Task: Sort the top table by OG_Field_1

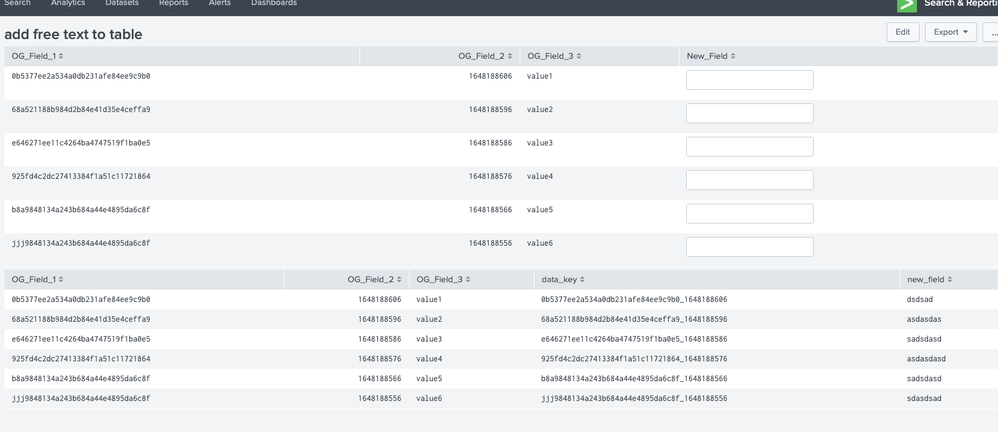Action: [37, 56]
